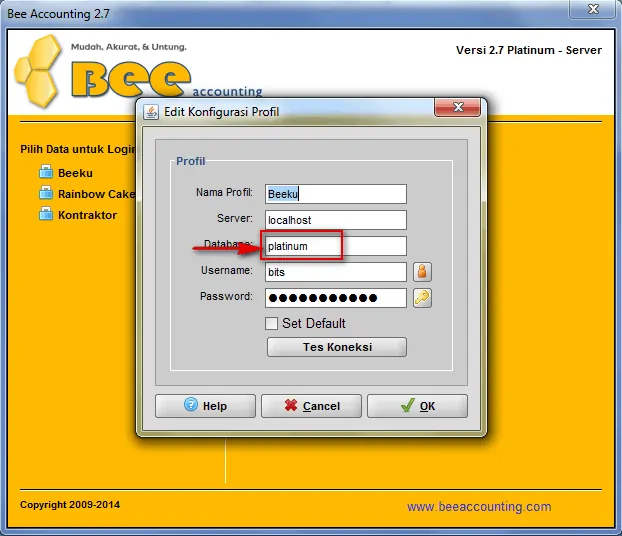The height and width of the screenshot is (536, 622).
Task: Open the www.beeaccounting.com link
Action: tap(479, 507)
